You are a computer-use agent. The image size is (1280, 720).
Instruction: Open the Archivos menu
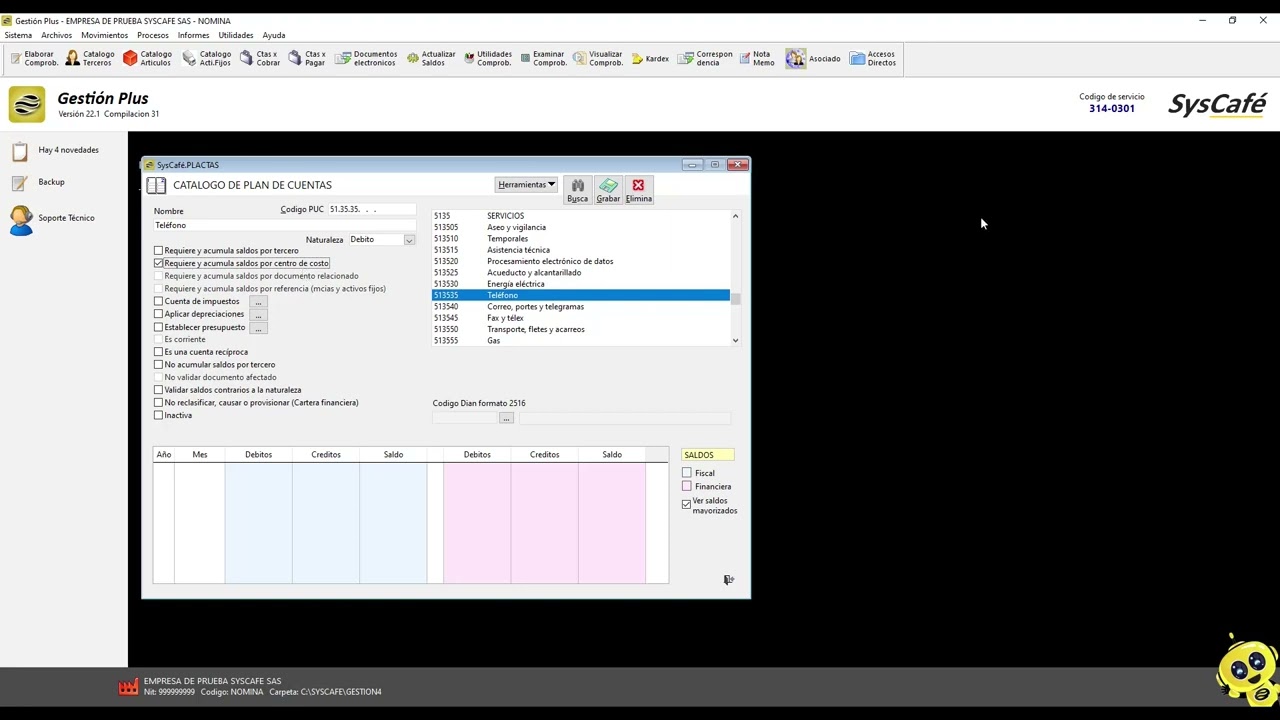coord(57,35)
